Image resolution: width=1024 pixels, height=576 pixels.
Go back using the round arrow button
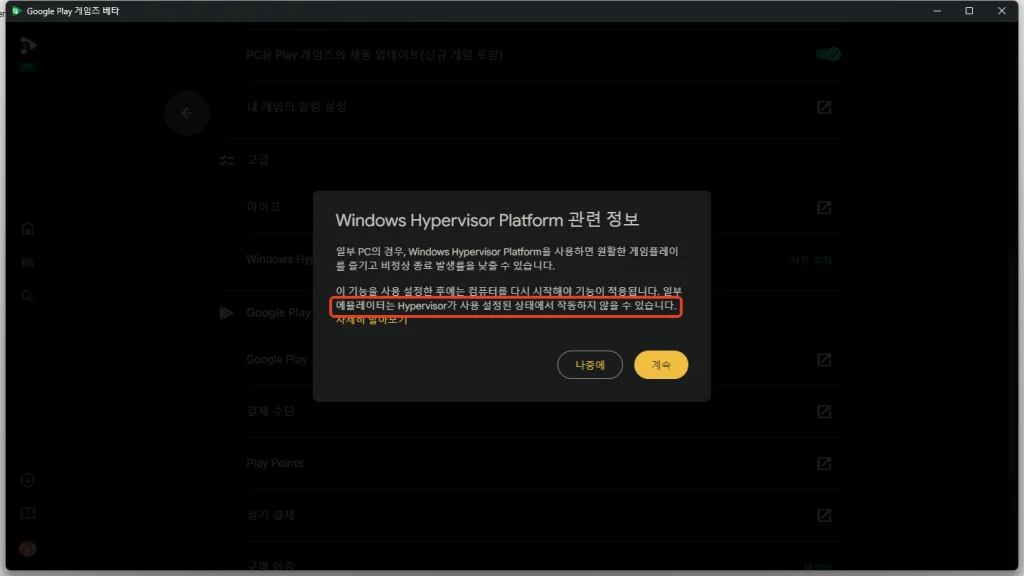(x=187, y=113)
